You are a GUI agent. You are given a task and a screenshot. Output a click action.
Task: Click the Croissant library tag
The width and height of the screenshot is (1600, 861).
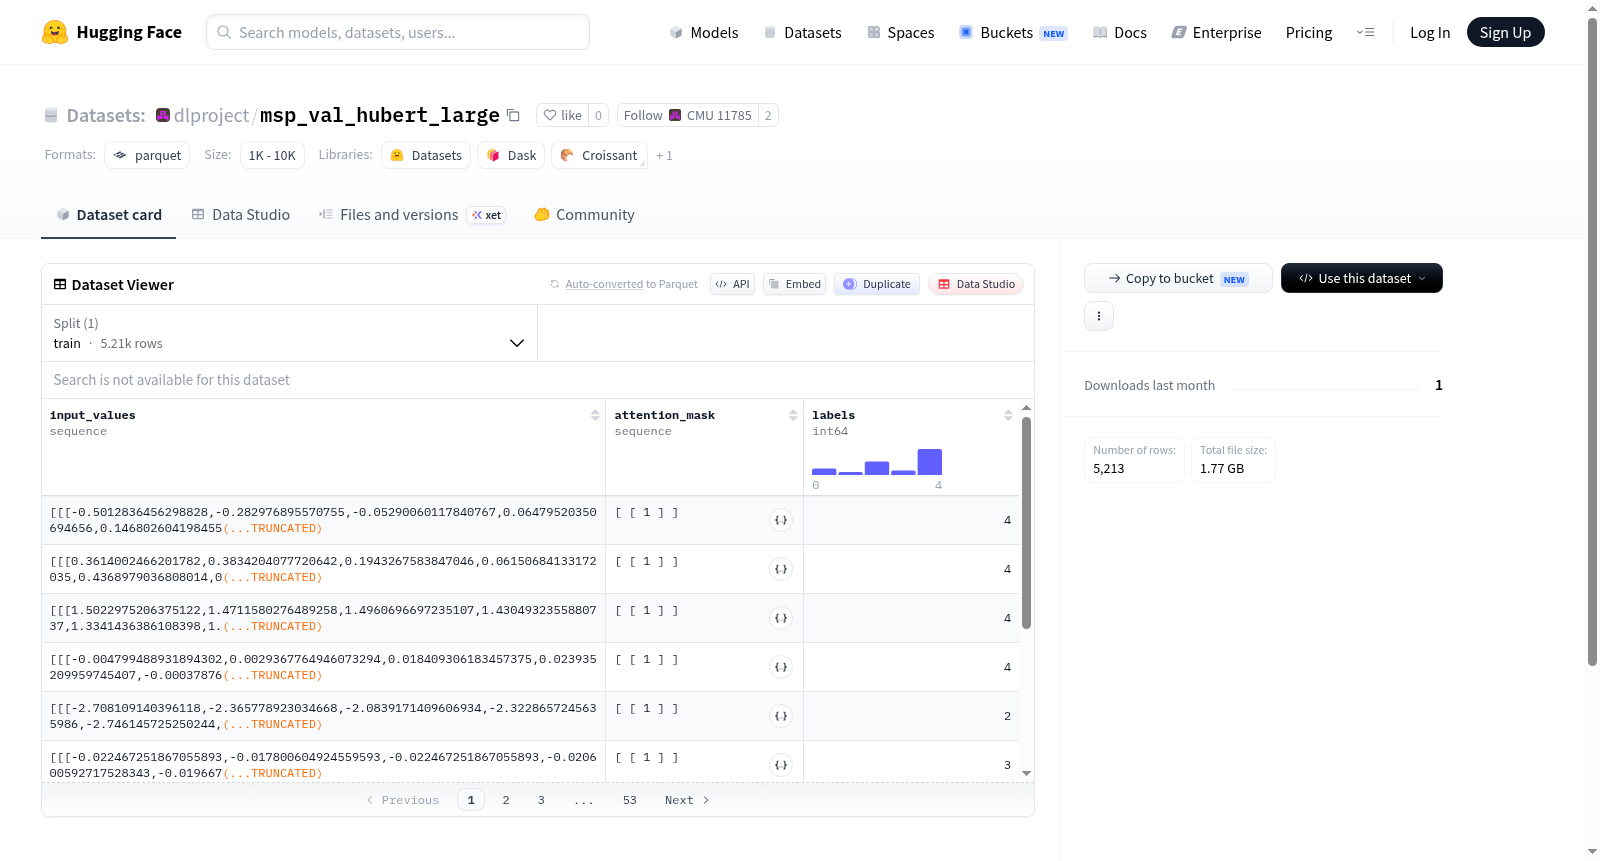tap(599, 155)
